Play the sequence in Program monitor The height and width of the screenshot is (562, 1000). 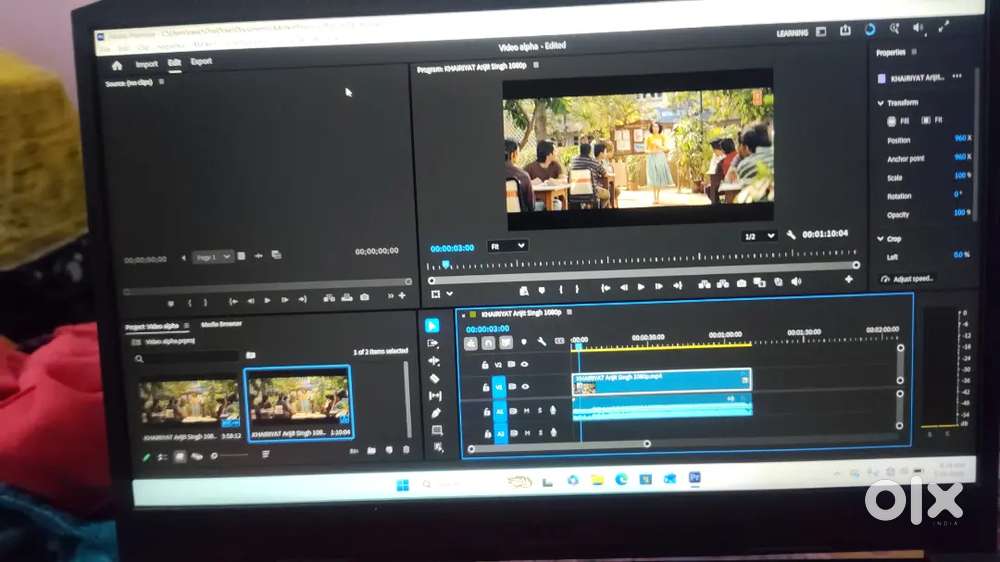(641, 287)
